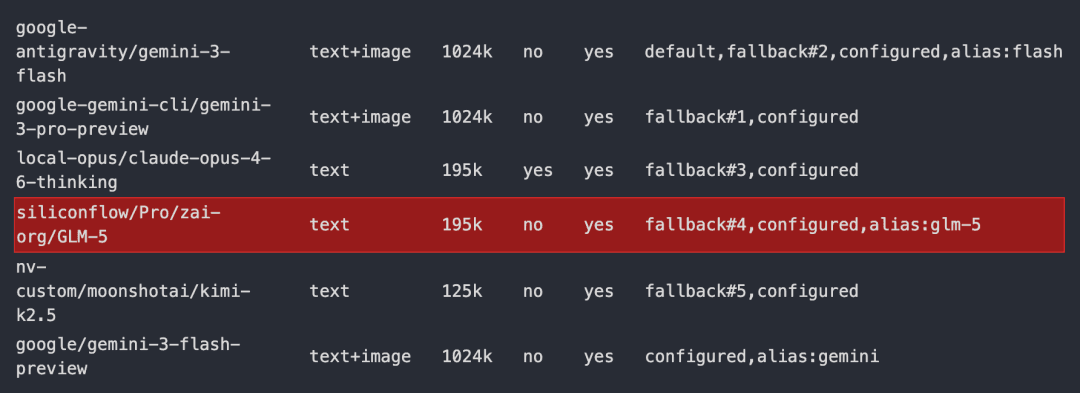1080x393 pixels.
Task: Select local-opus/claude-opus-4-6-thinking model text
Action: (143, 170)
